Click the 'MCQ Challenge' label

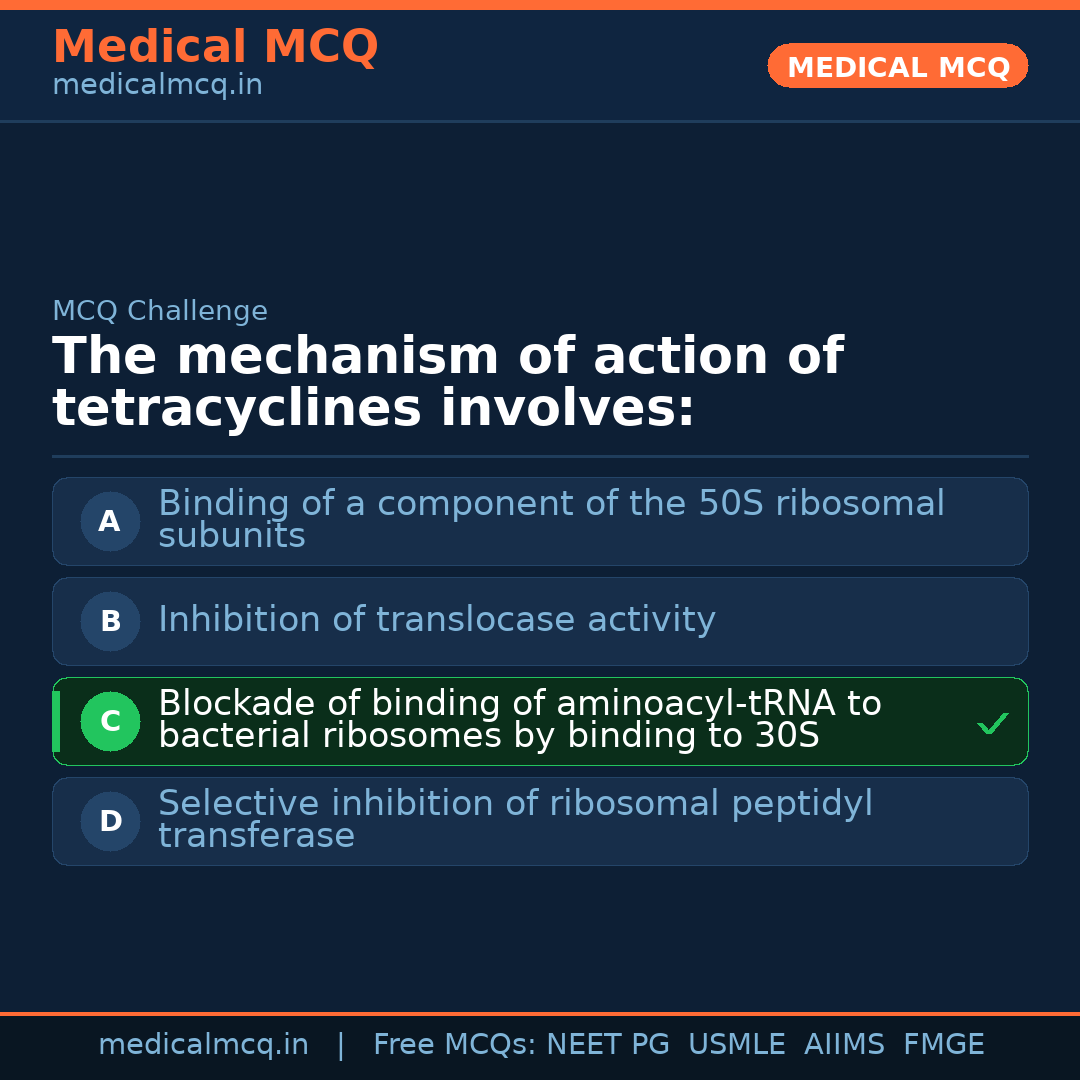click(160, 311)
